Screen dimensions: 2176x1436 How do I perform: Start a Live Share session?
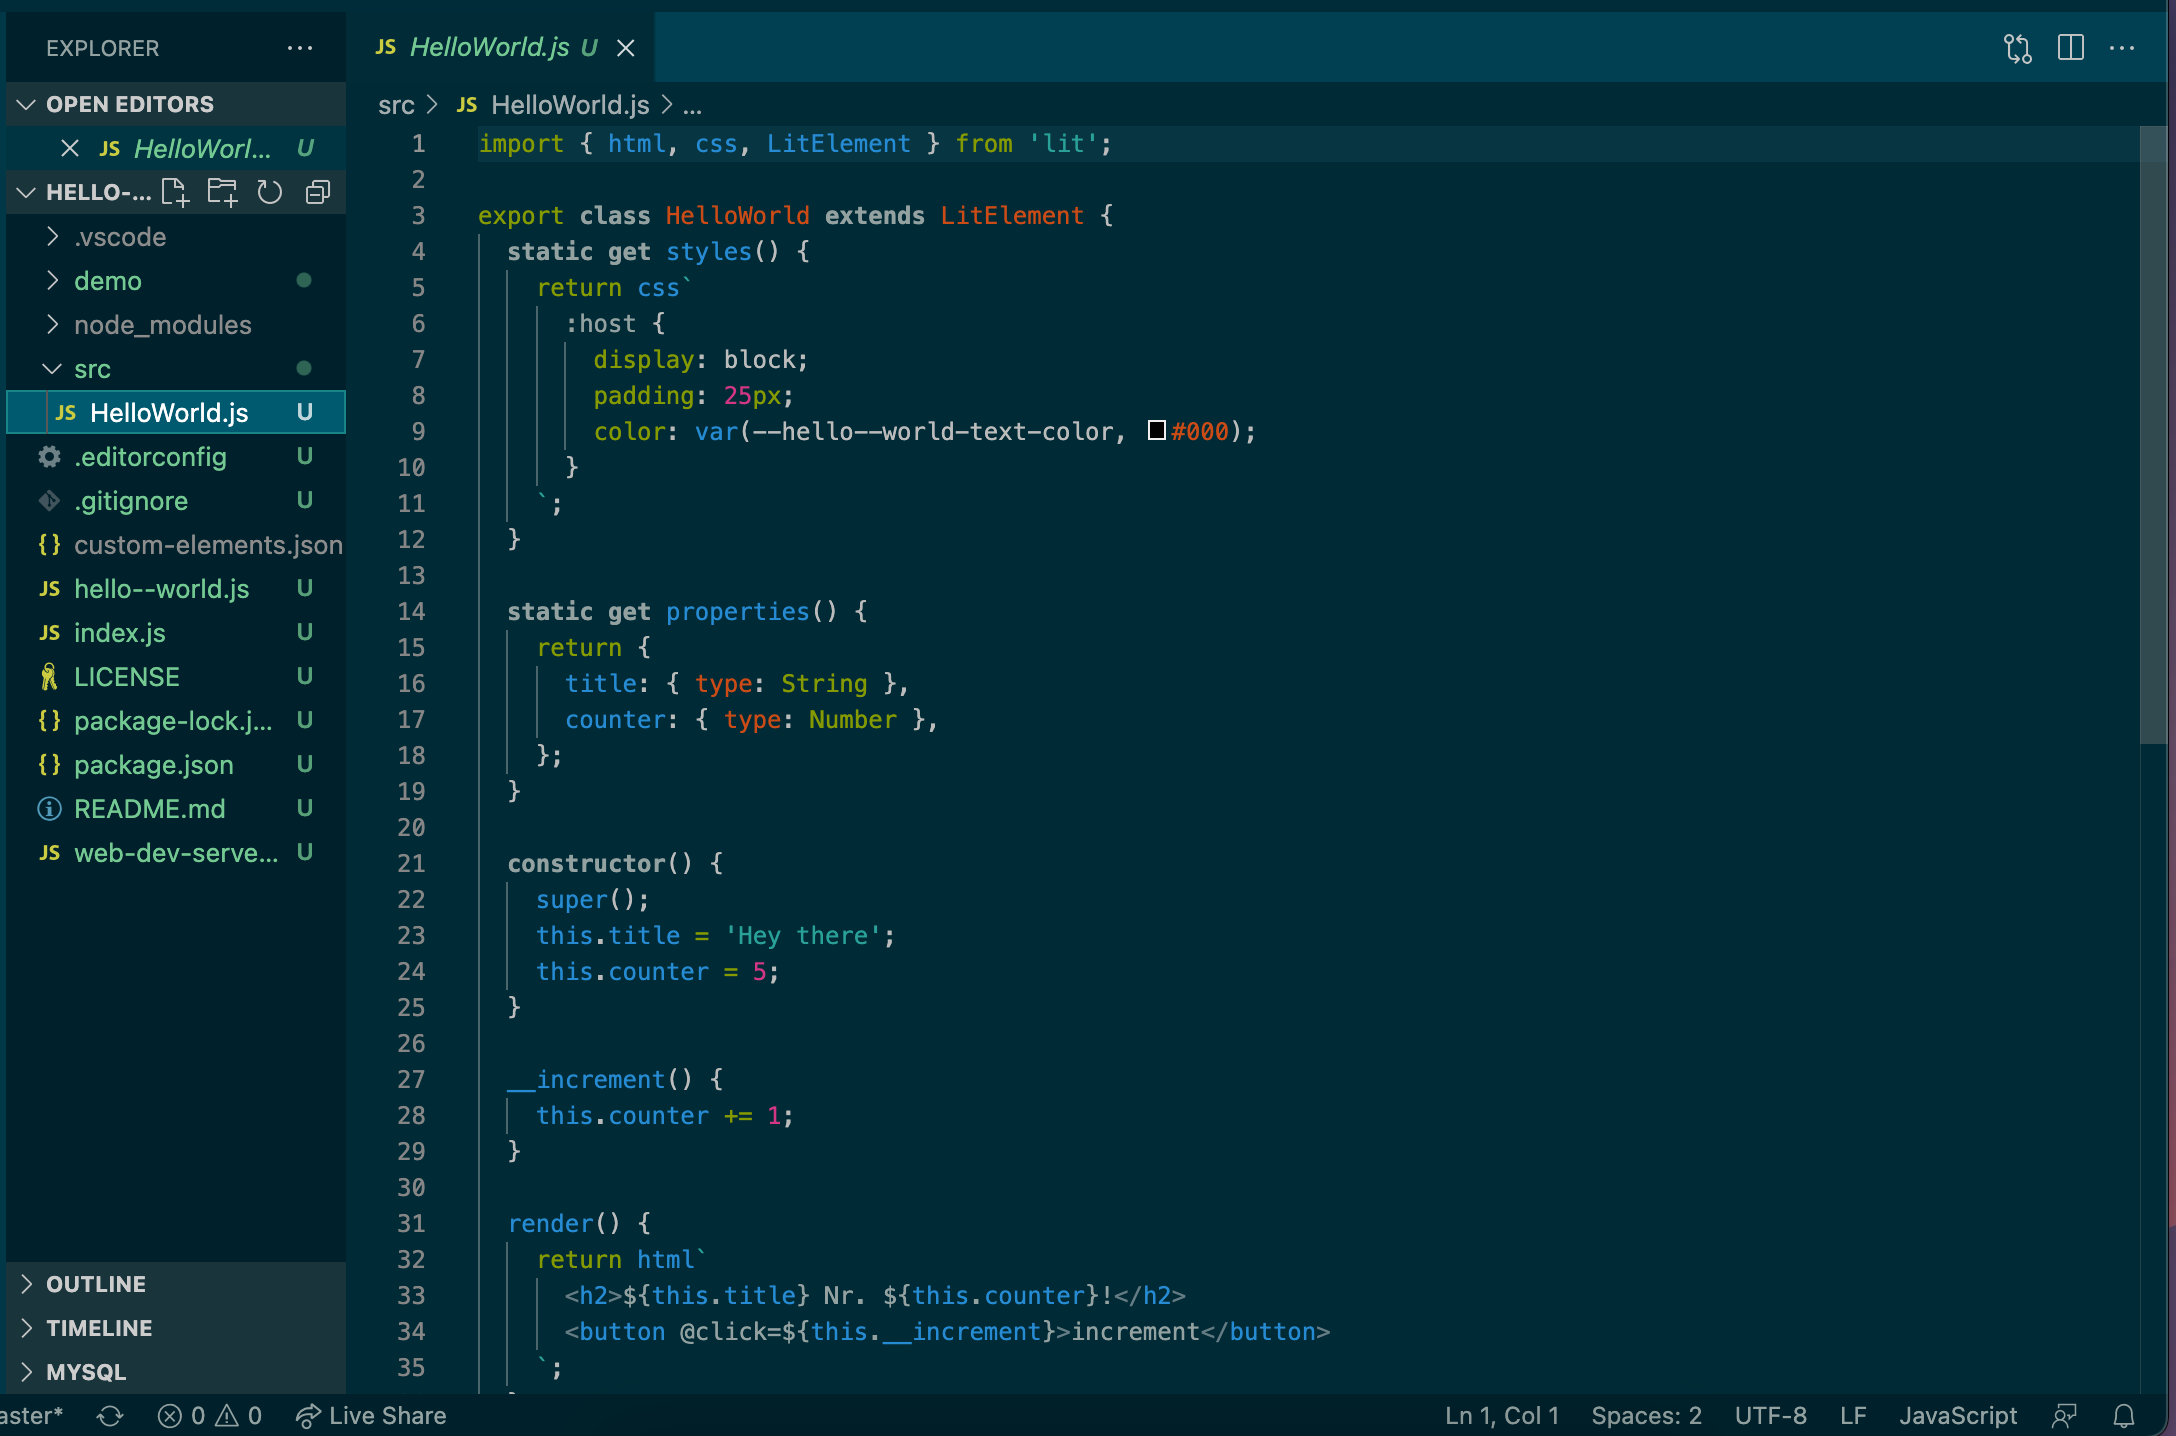pos(371,1414)
